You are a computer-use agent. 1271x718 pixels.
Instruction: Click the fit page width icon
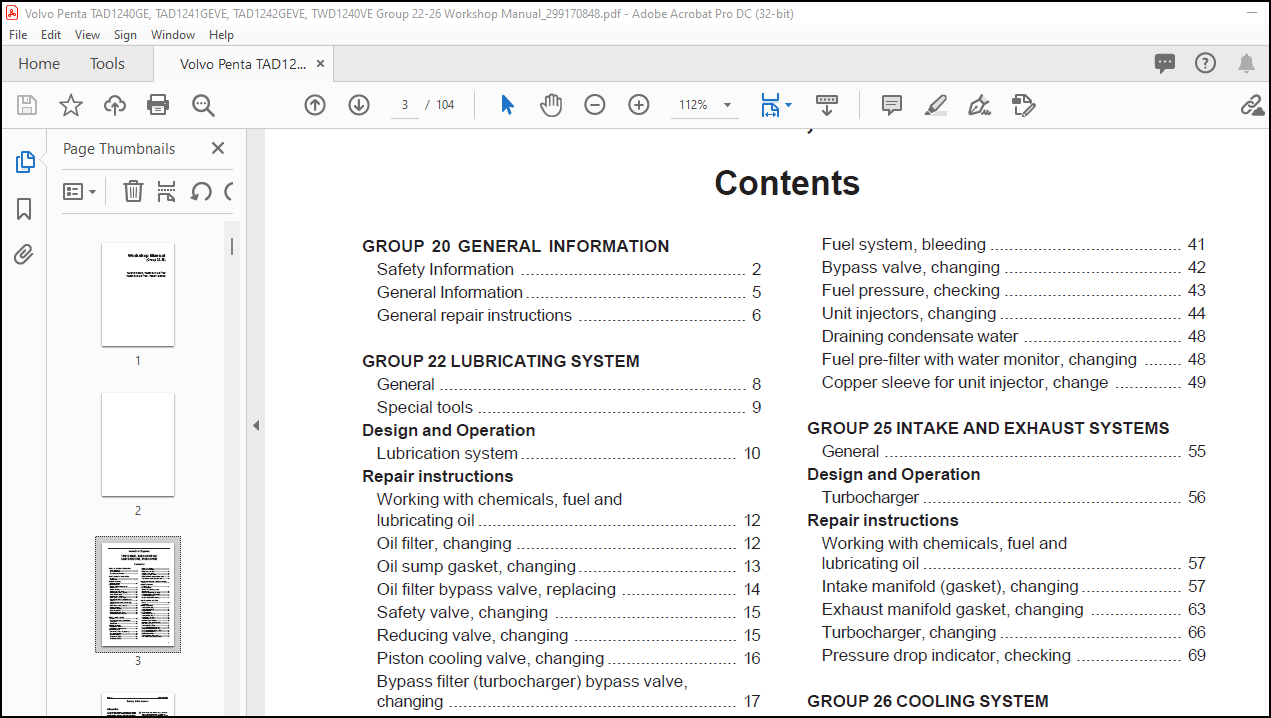(769, 105)
